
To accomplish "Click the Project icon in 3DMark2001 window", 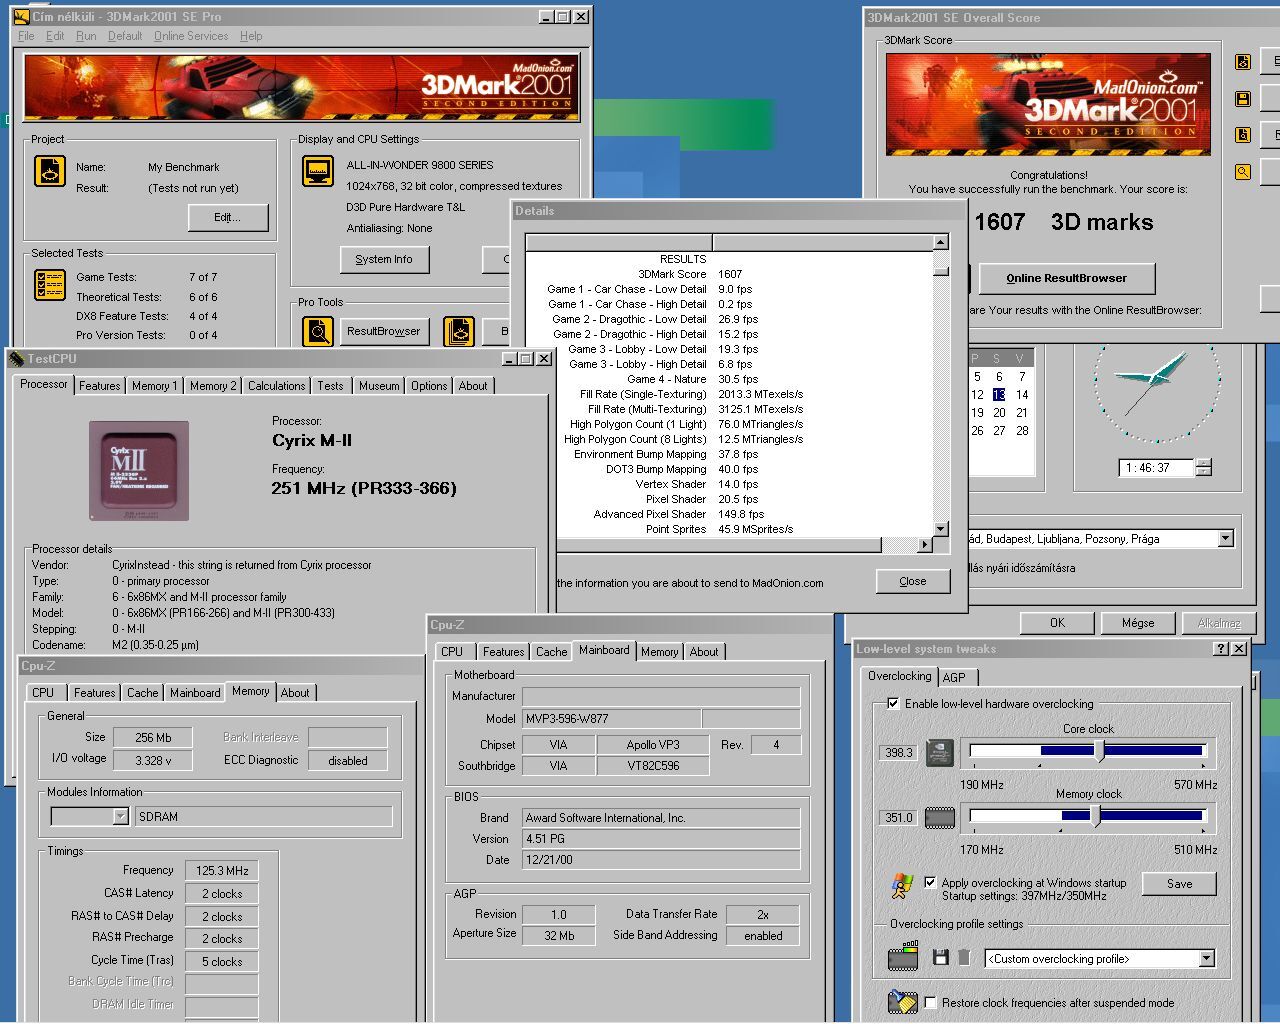I will click(x=50, y=171).
